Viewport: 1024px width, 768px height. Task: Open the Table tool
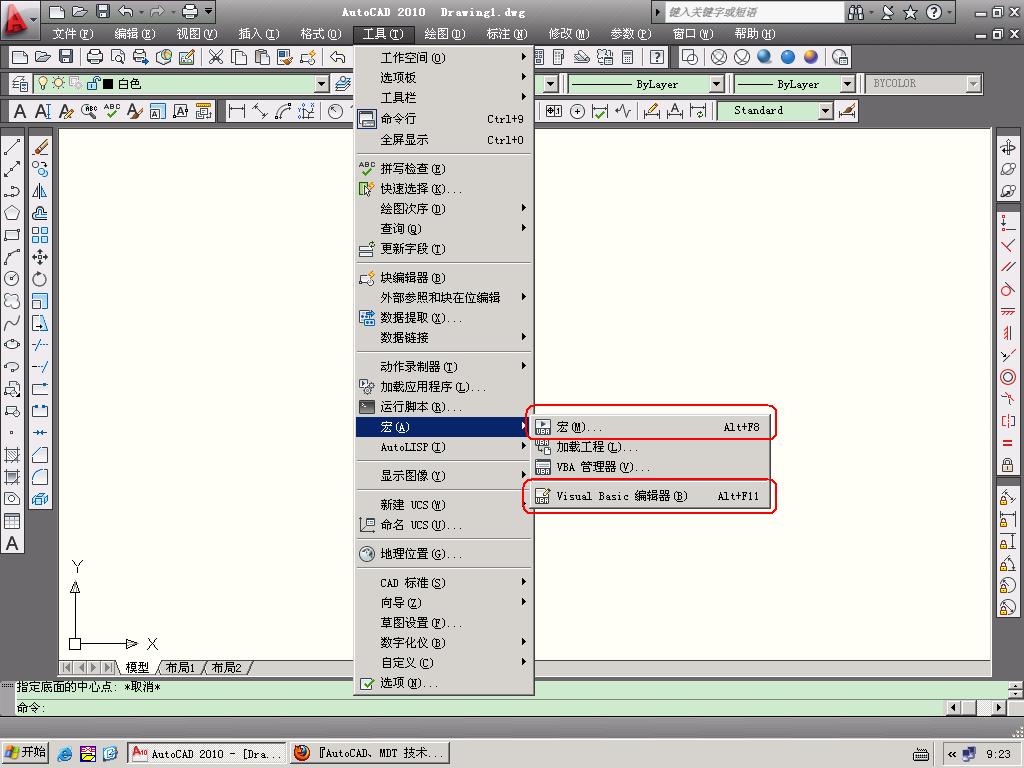[12, 521]
